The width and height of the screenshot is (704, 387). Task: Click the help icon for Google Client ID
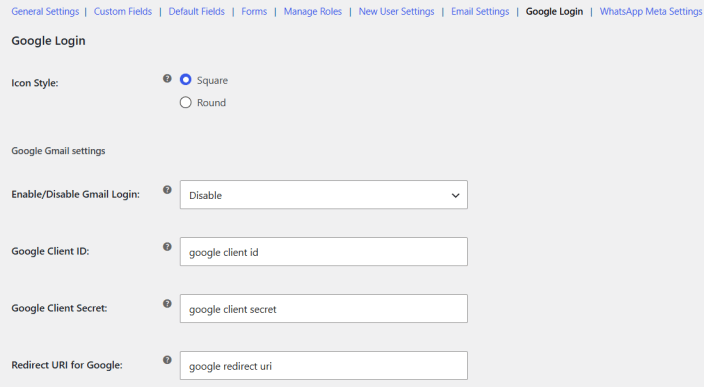click(167, 247)
